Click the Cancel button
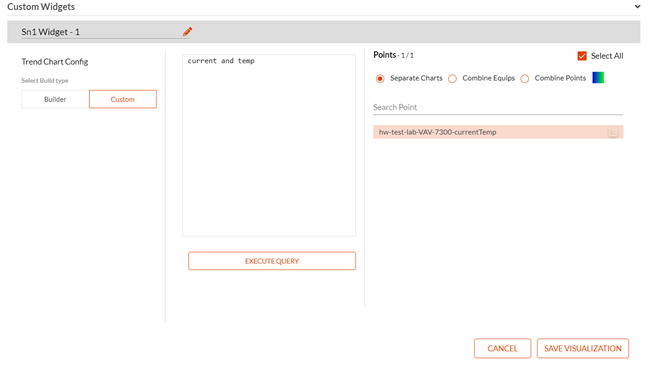649x365 pixels. (502, 348)
